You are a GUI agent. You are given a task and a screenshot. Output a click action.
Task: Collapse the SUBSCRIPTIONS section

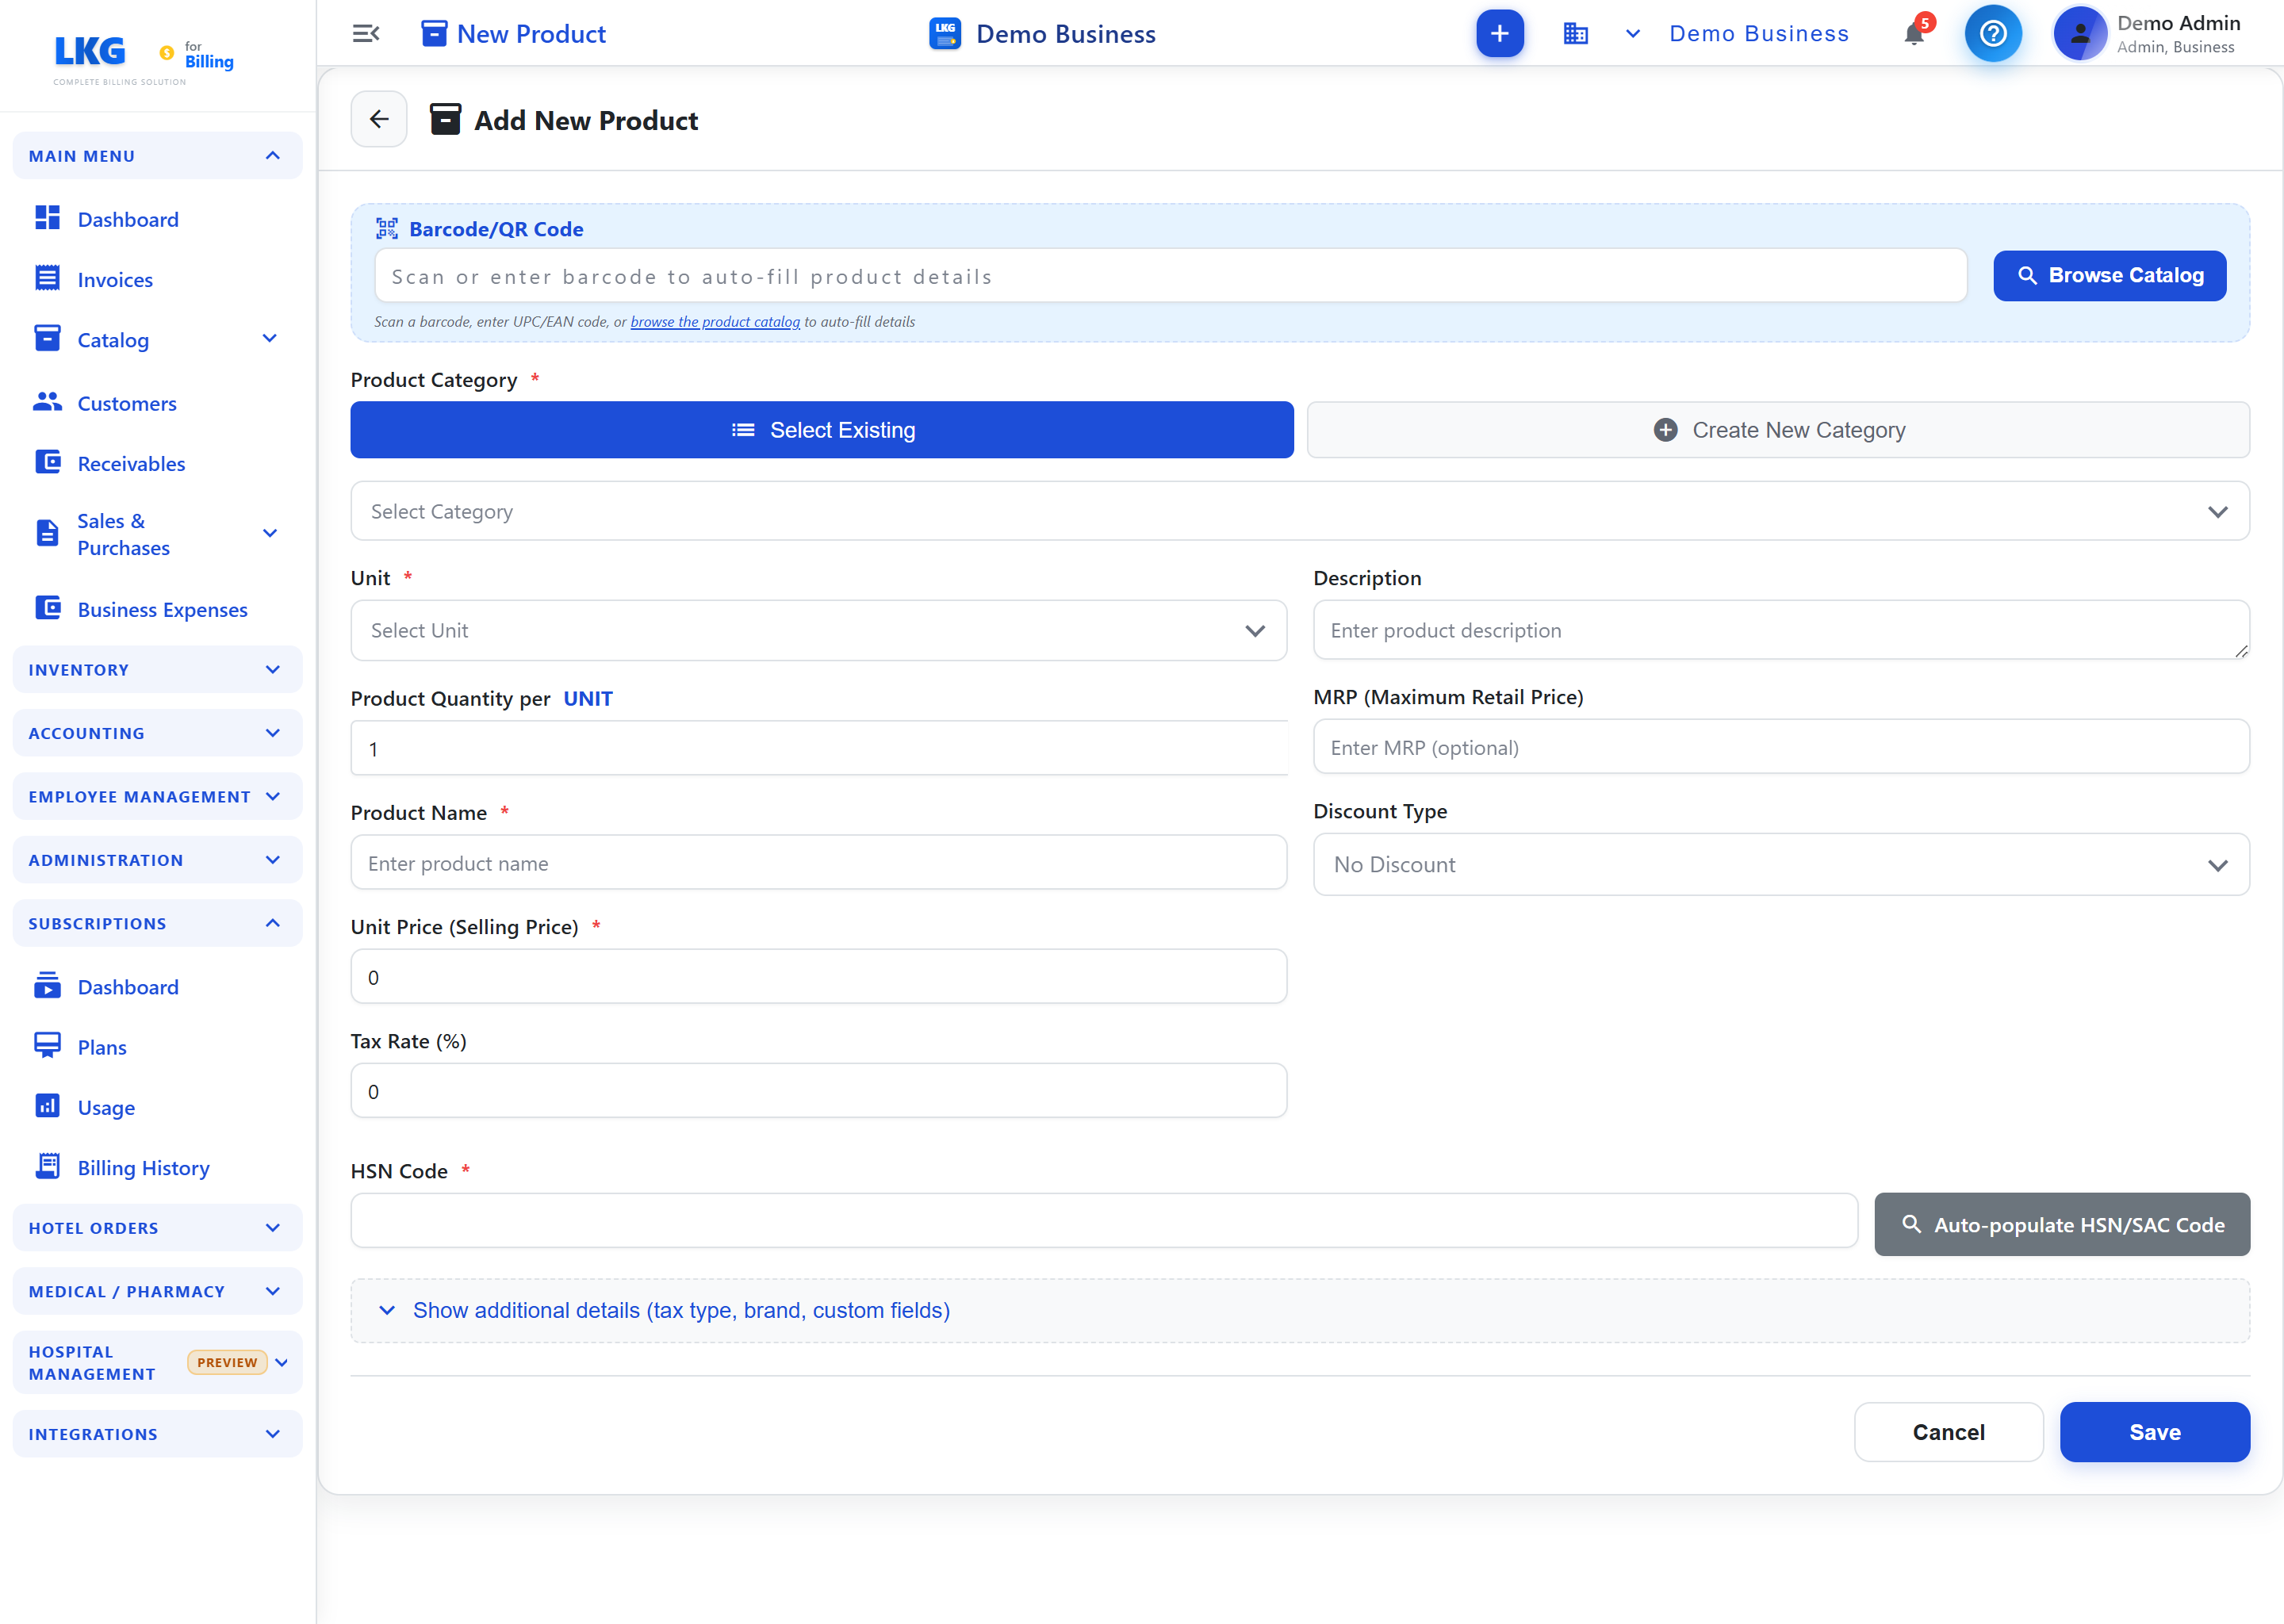[157, 923]
